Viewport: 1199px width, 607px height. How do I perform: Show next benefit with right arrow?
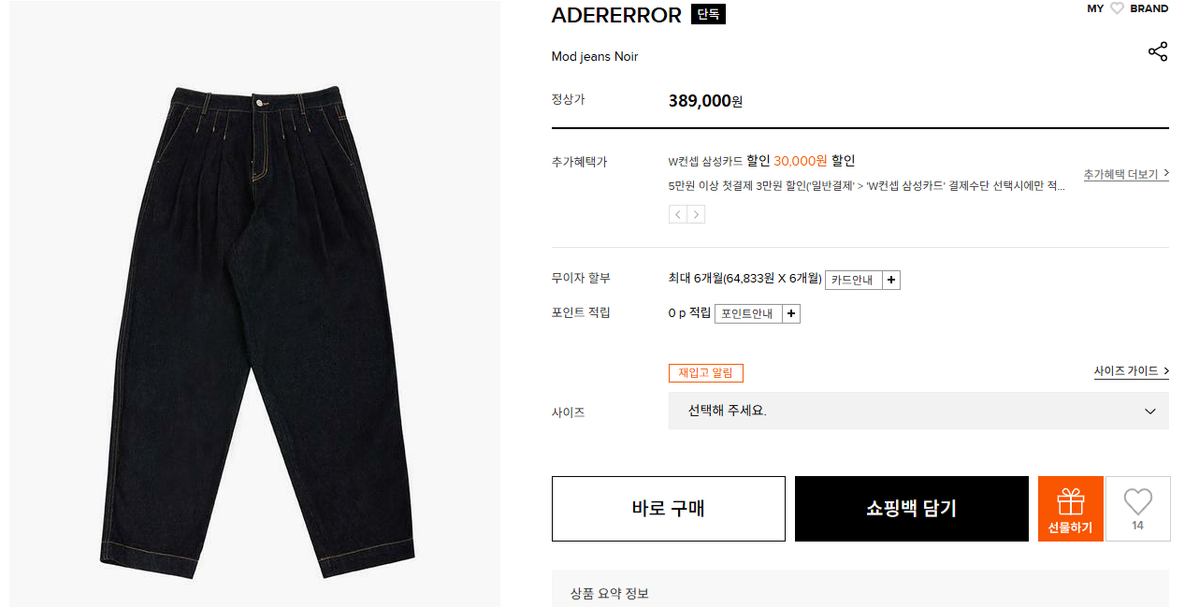pyautogui.click(x=696, y=215)
